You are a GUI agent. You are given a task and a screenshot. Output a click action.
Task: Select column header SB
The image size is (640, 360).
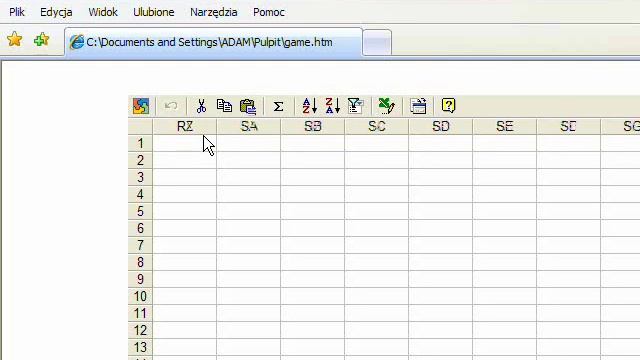tap(313, 127)
